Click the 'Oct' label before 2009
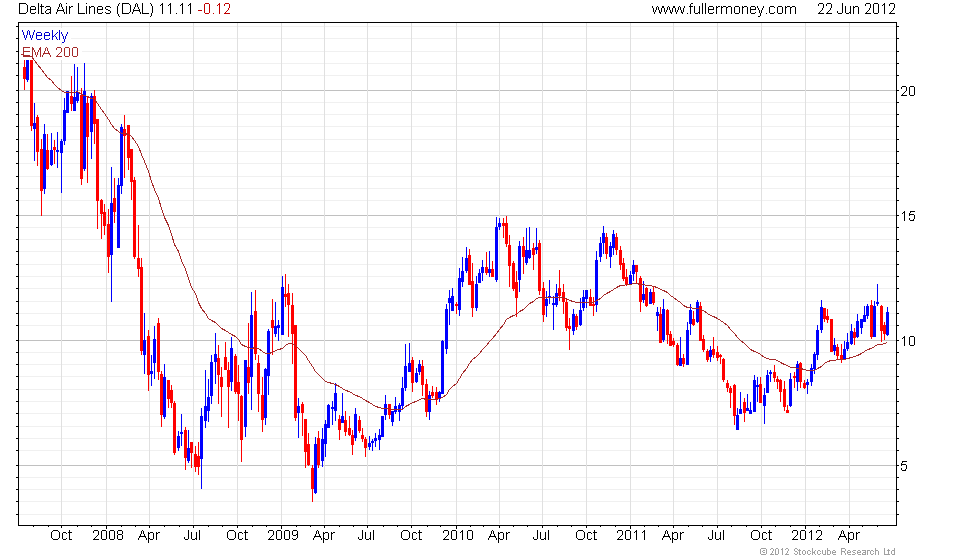This screenshot has height=560, width=980. (x=237, y=536)
